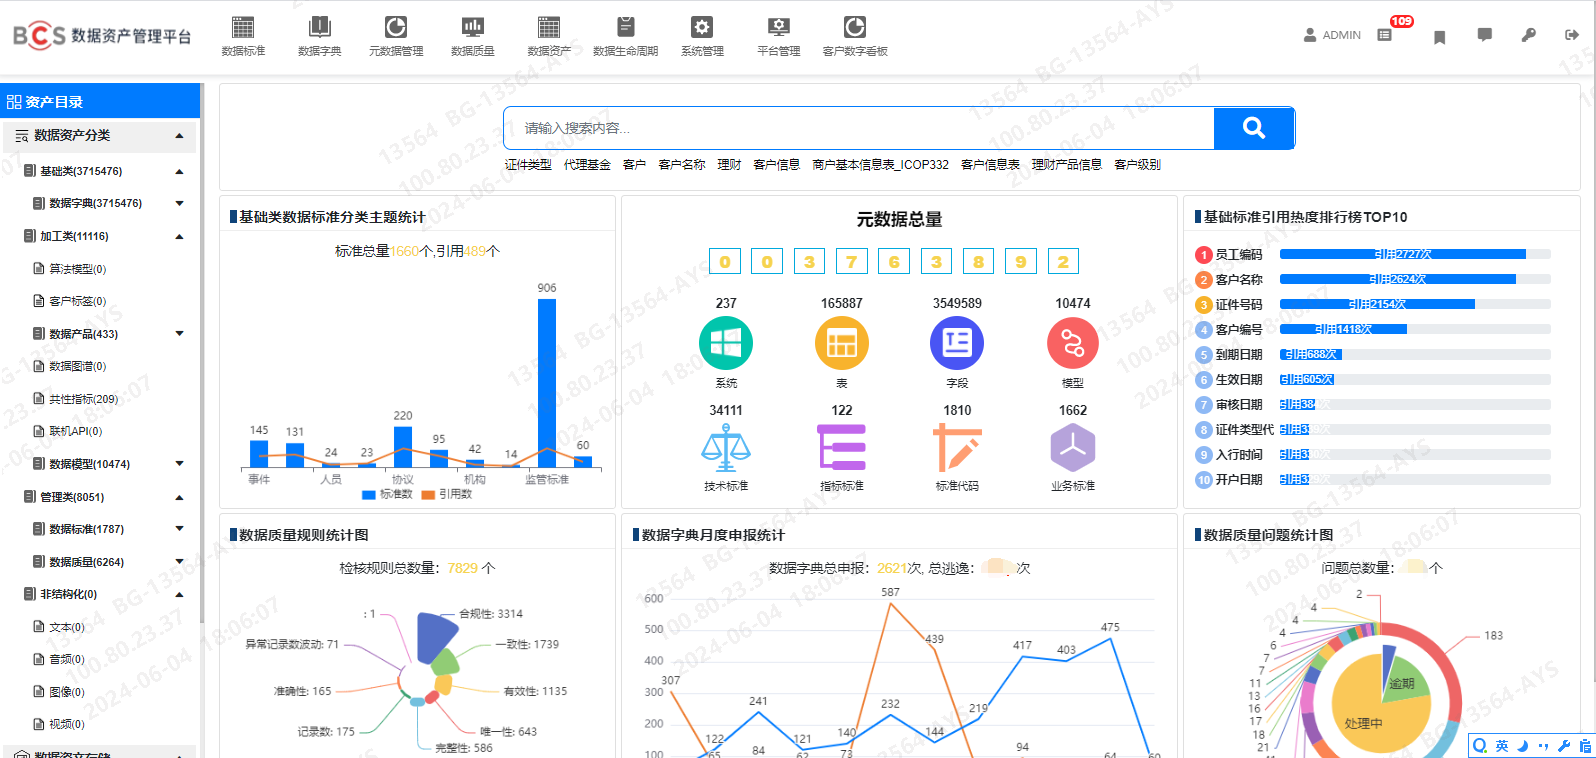The image size is (1596, 758).
Task: Open the 数据生命周期 module icon
Action: click(626, 27)
